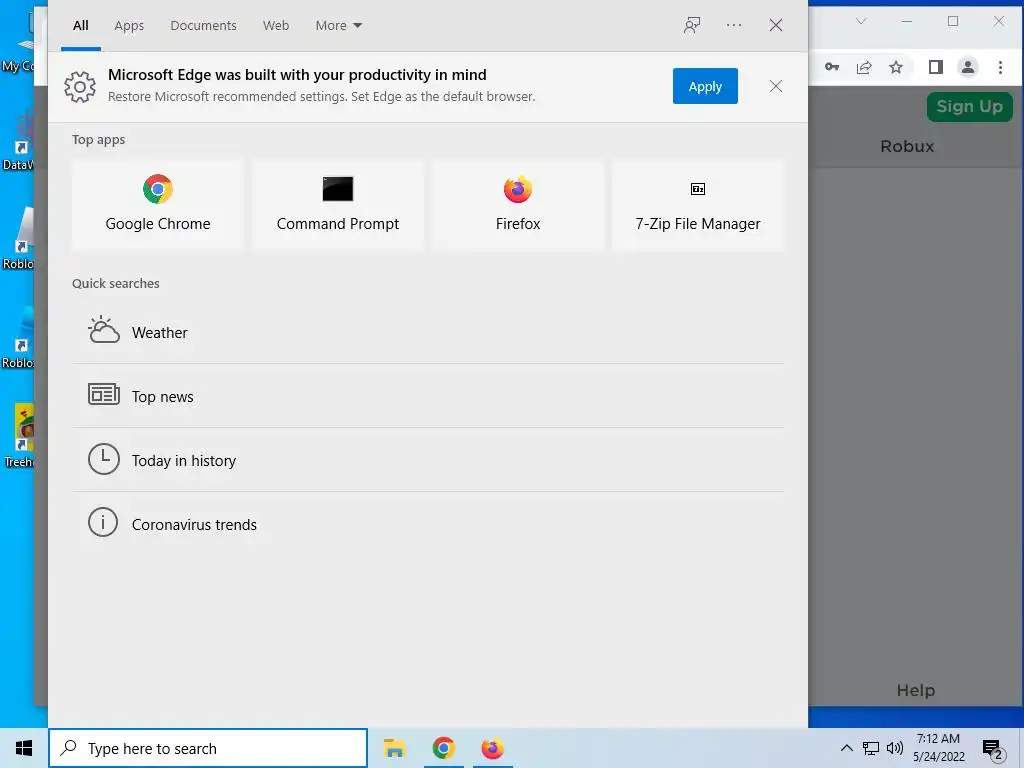Open Google Chrome from Top apps
Screen dimensions: 1024x768
click(157, 205)
